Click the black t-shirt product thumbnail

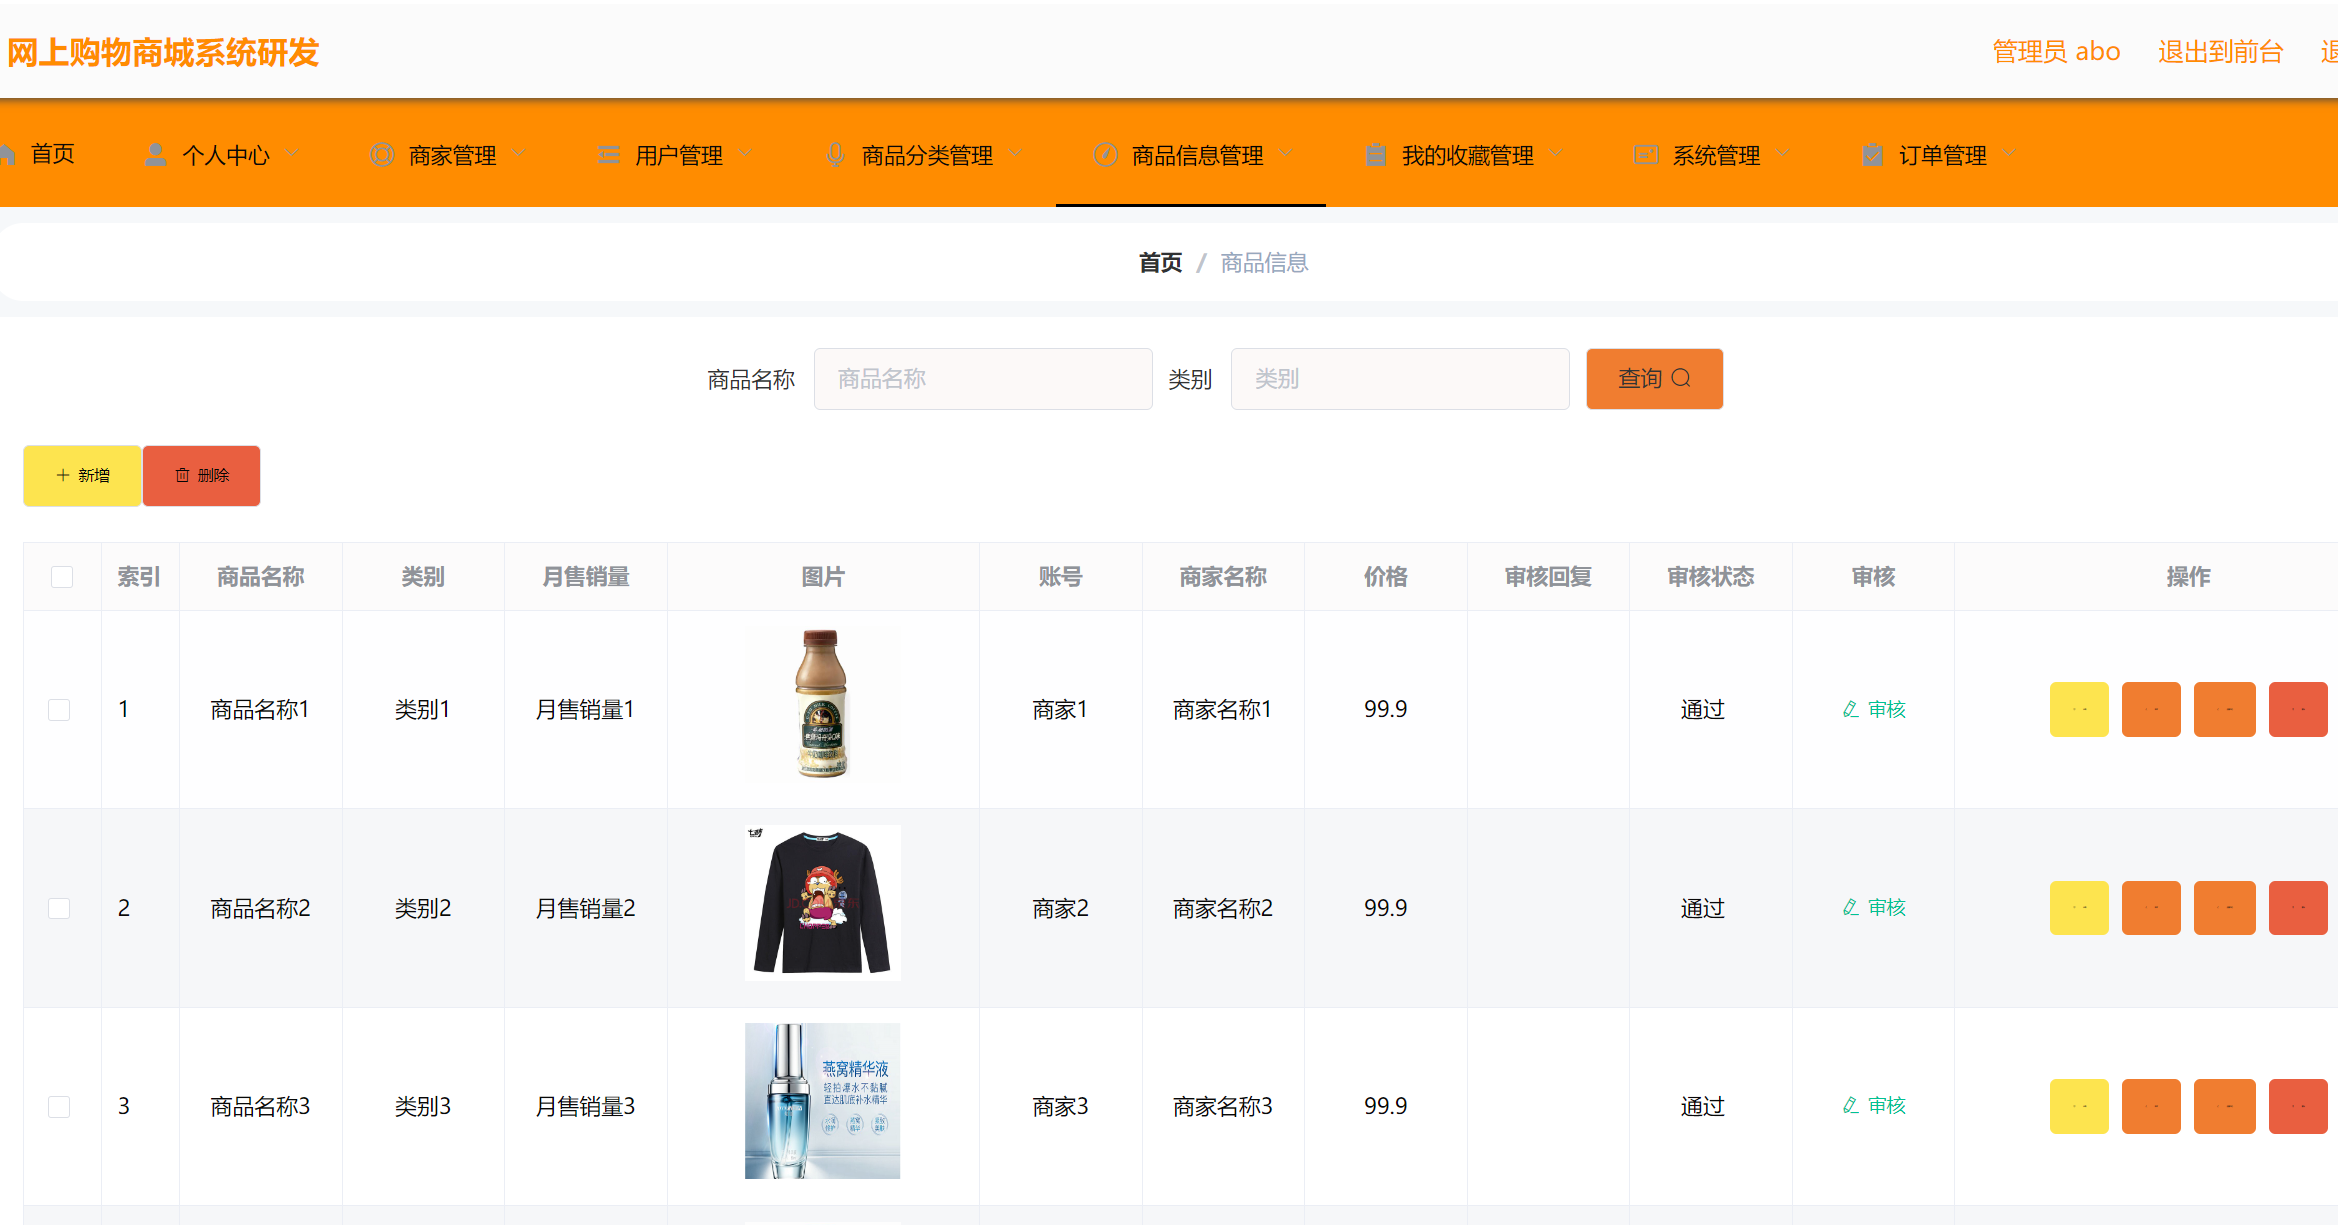tap(822, 902)
